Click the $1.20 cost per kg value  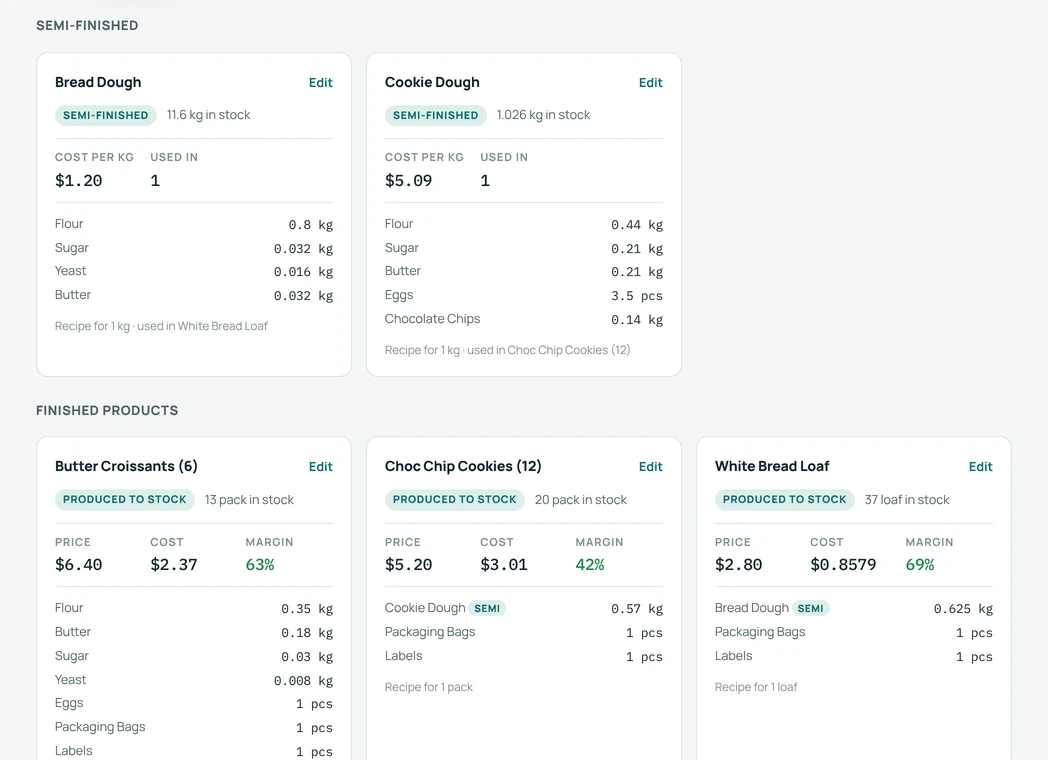pyautogui.click(x=79, y=180)
